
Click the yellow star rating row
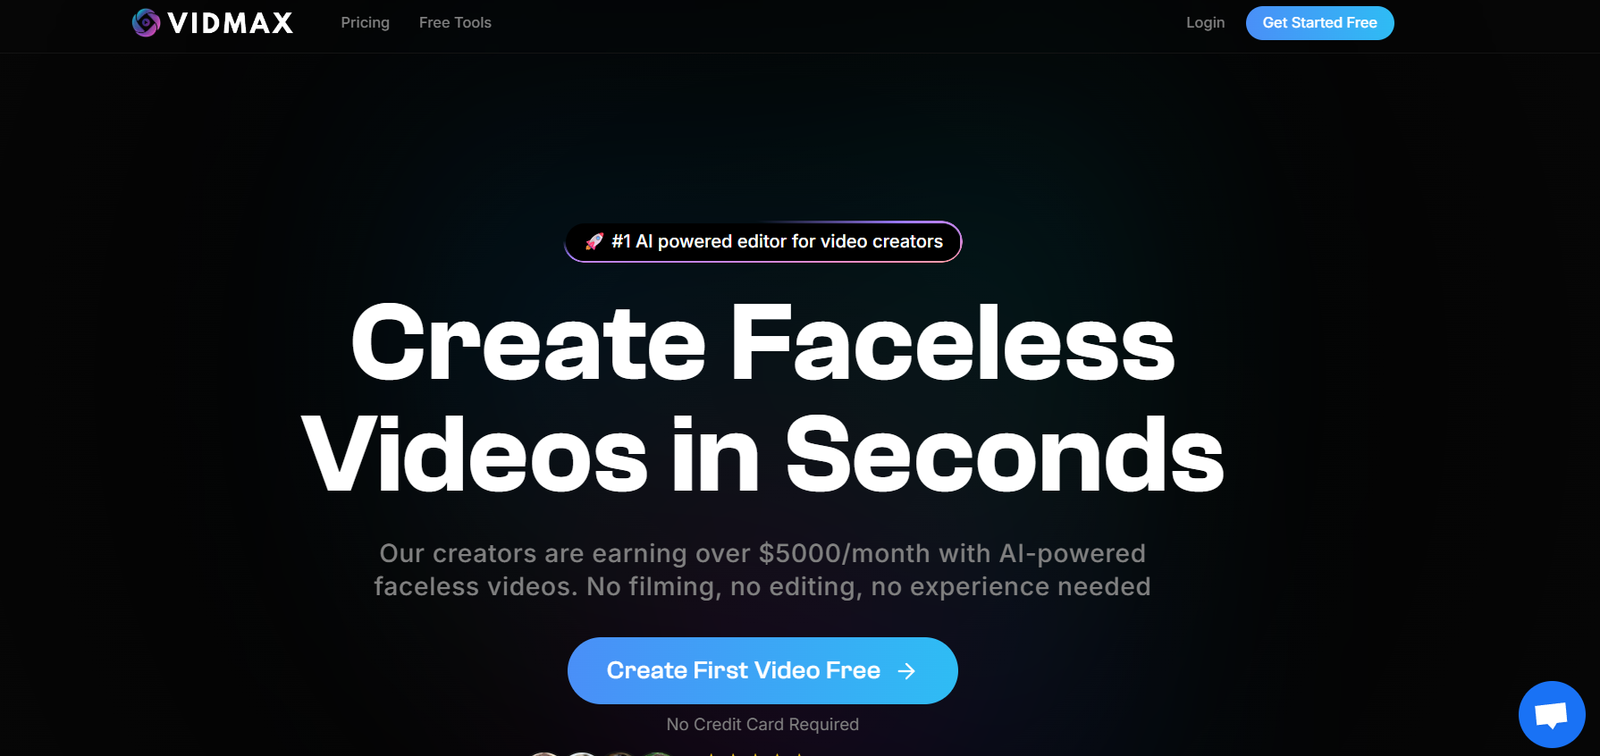(x=755, y=754)
